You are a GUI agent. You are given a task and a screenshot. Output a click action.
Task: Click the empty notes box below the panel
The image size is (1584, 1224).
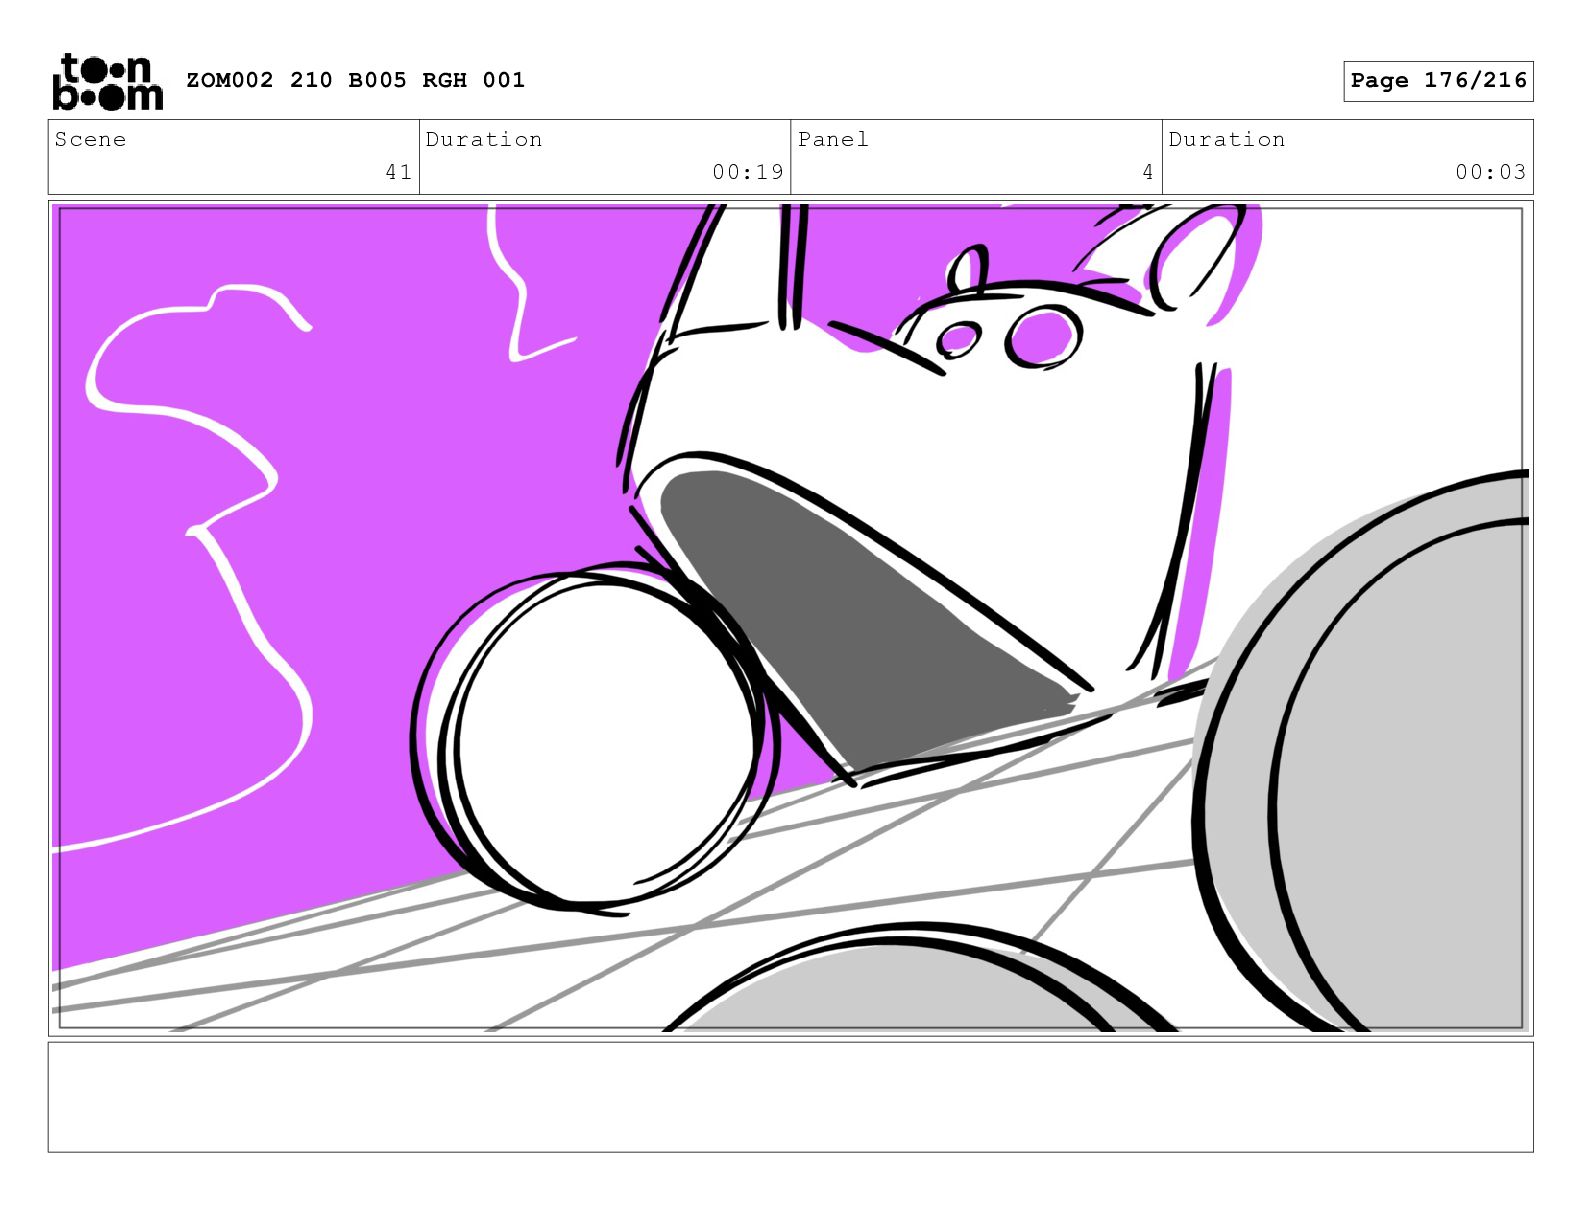[x=791, y=1097]
